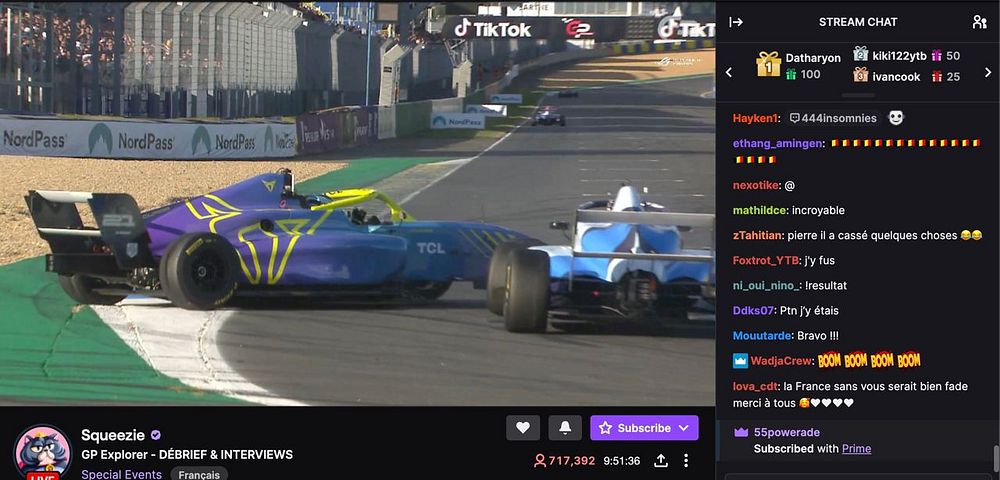Collapse the stream chat panel
Screen dimensions: 1000x480
(x=736, y=22)
